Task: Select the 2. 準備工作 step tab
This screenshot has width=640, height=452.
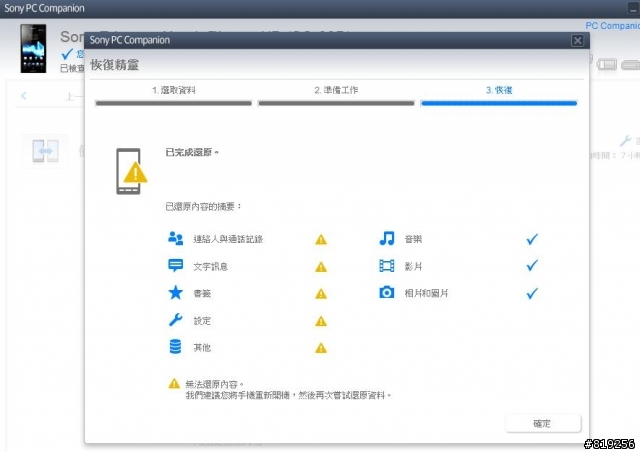Action: click(336, 90)
